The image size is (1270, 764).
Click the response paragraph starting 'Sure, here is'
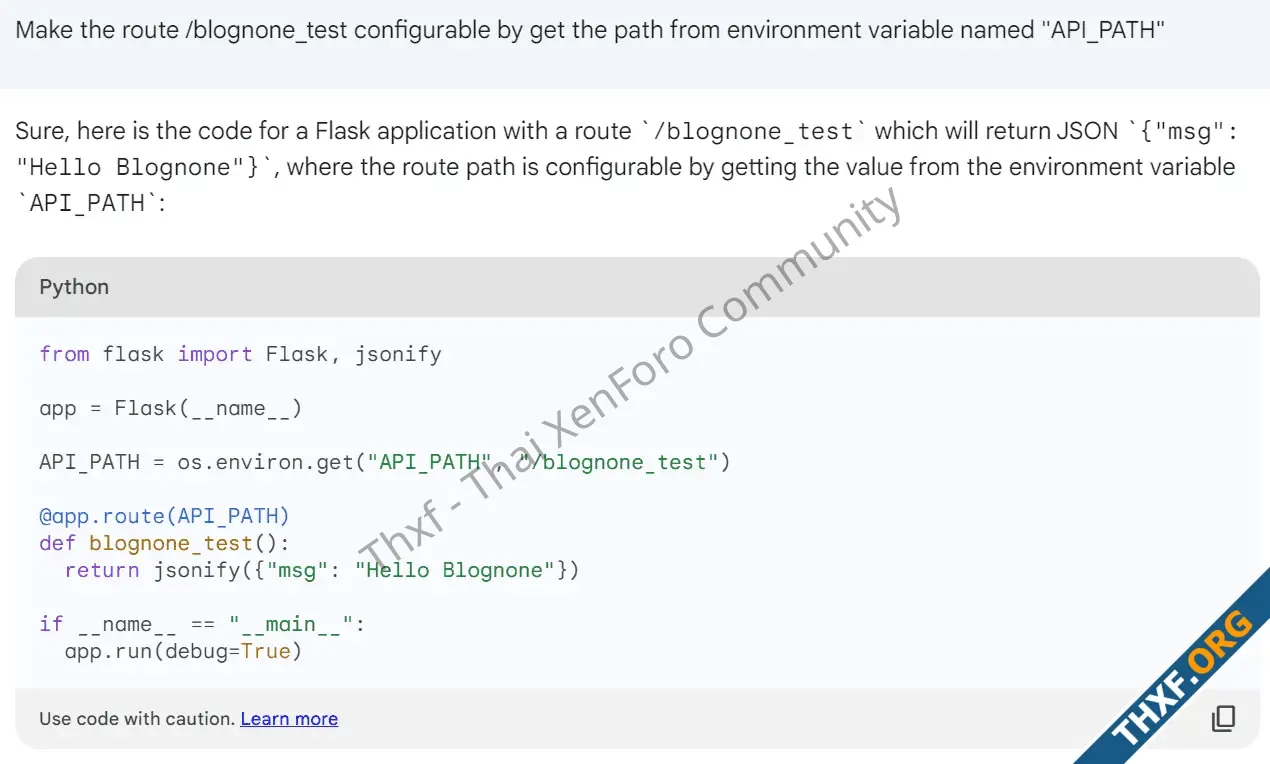(x=626, y=167)
